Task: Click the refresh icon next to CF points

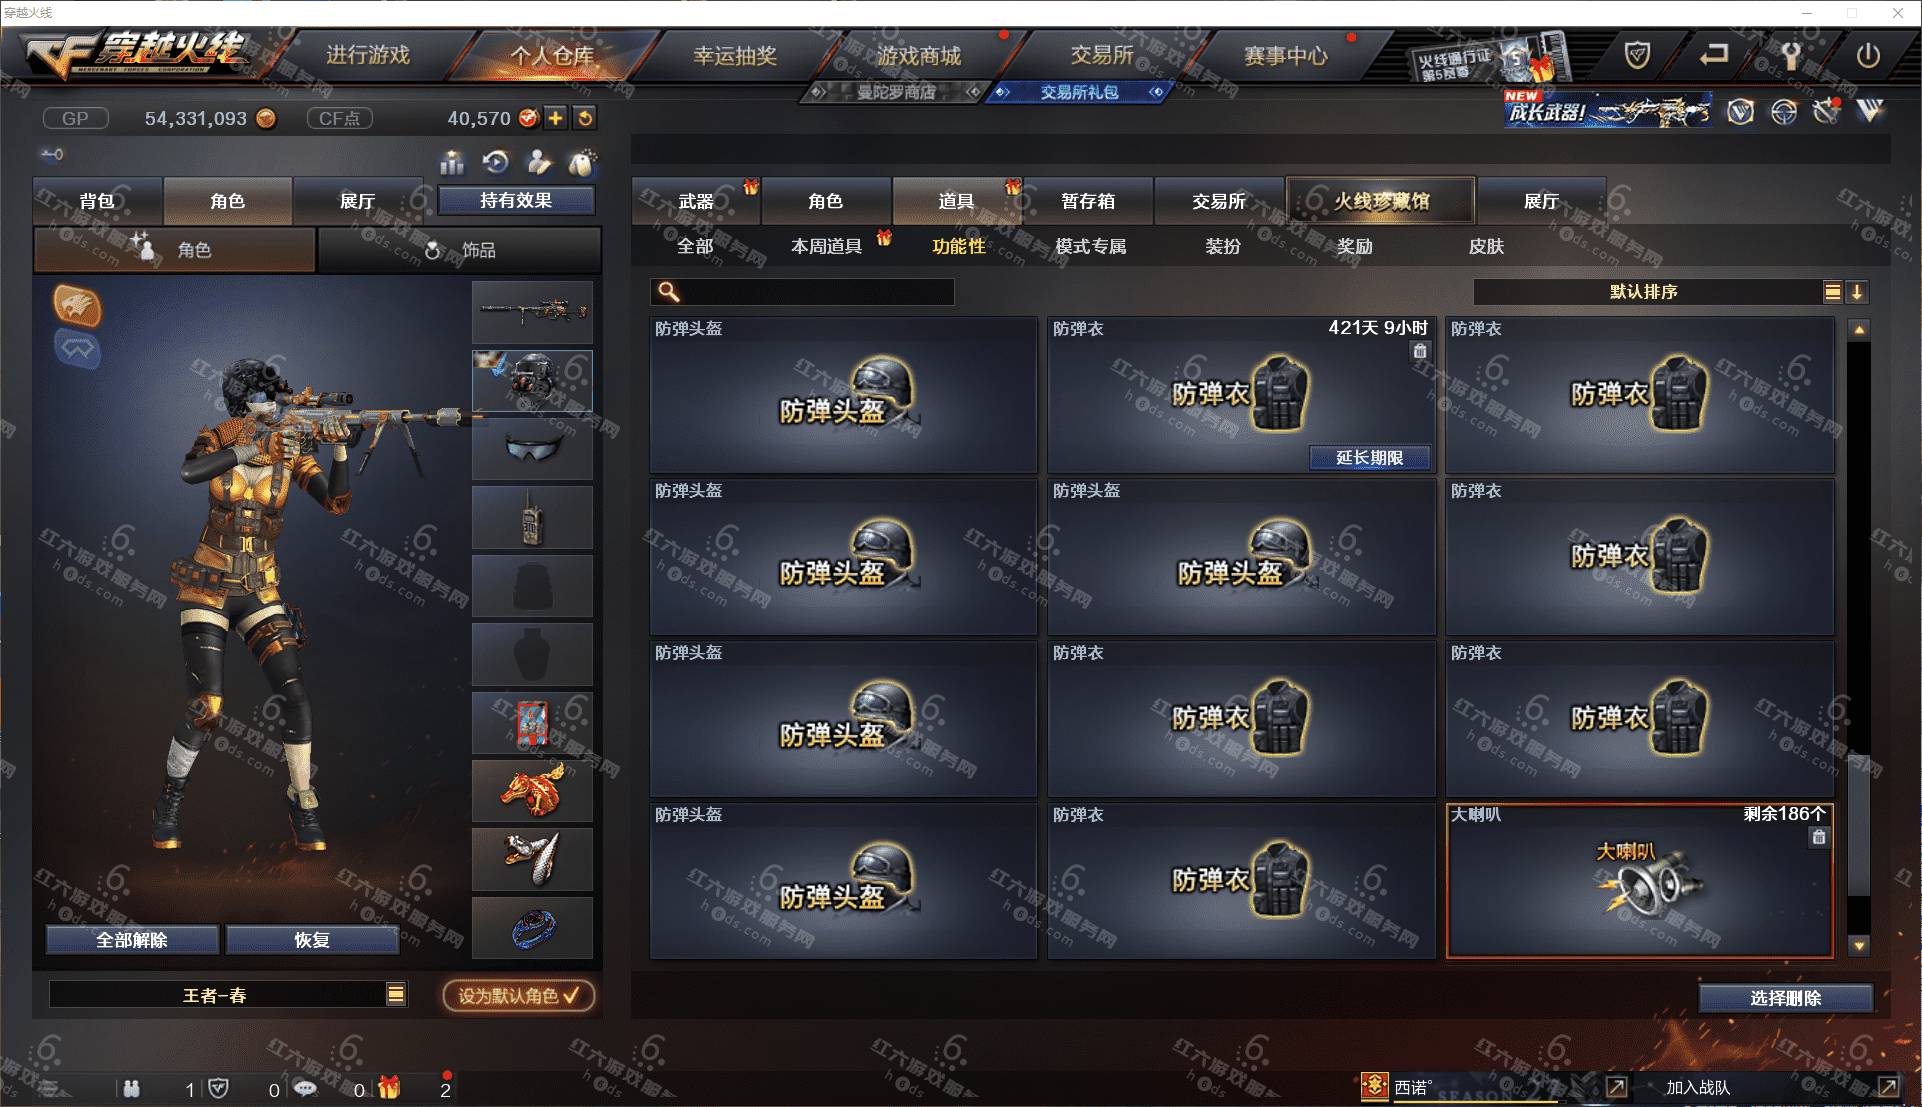Action: (x=585, y=118)
